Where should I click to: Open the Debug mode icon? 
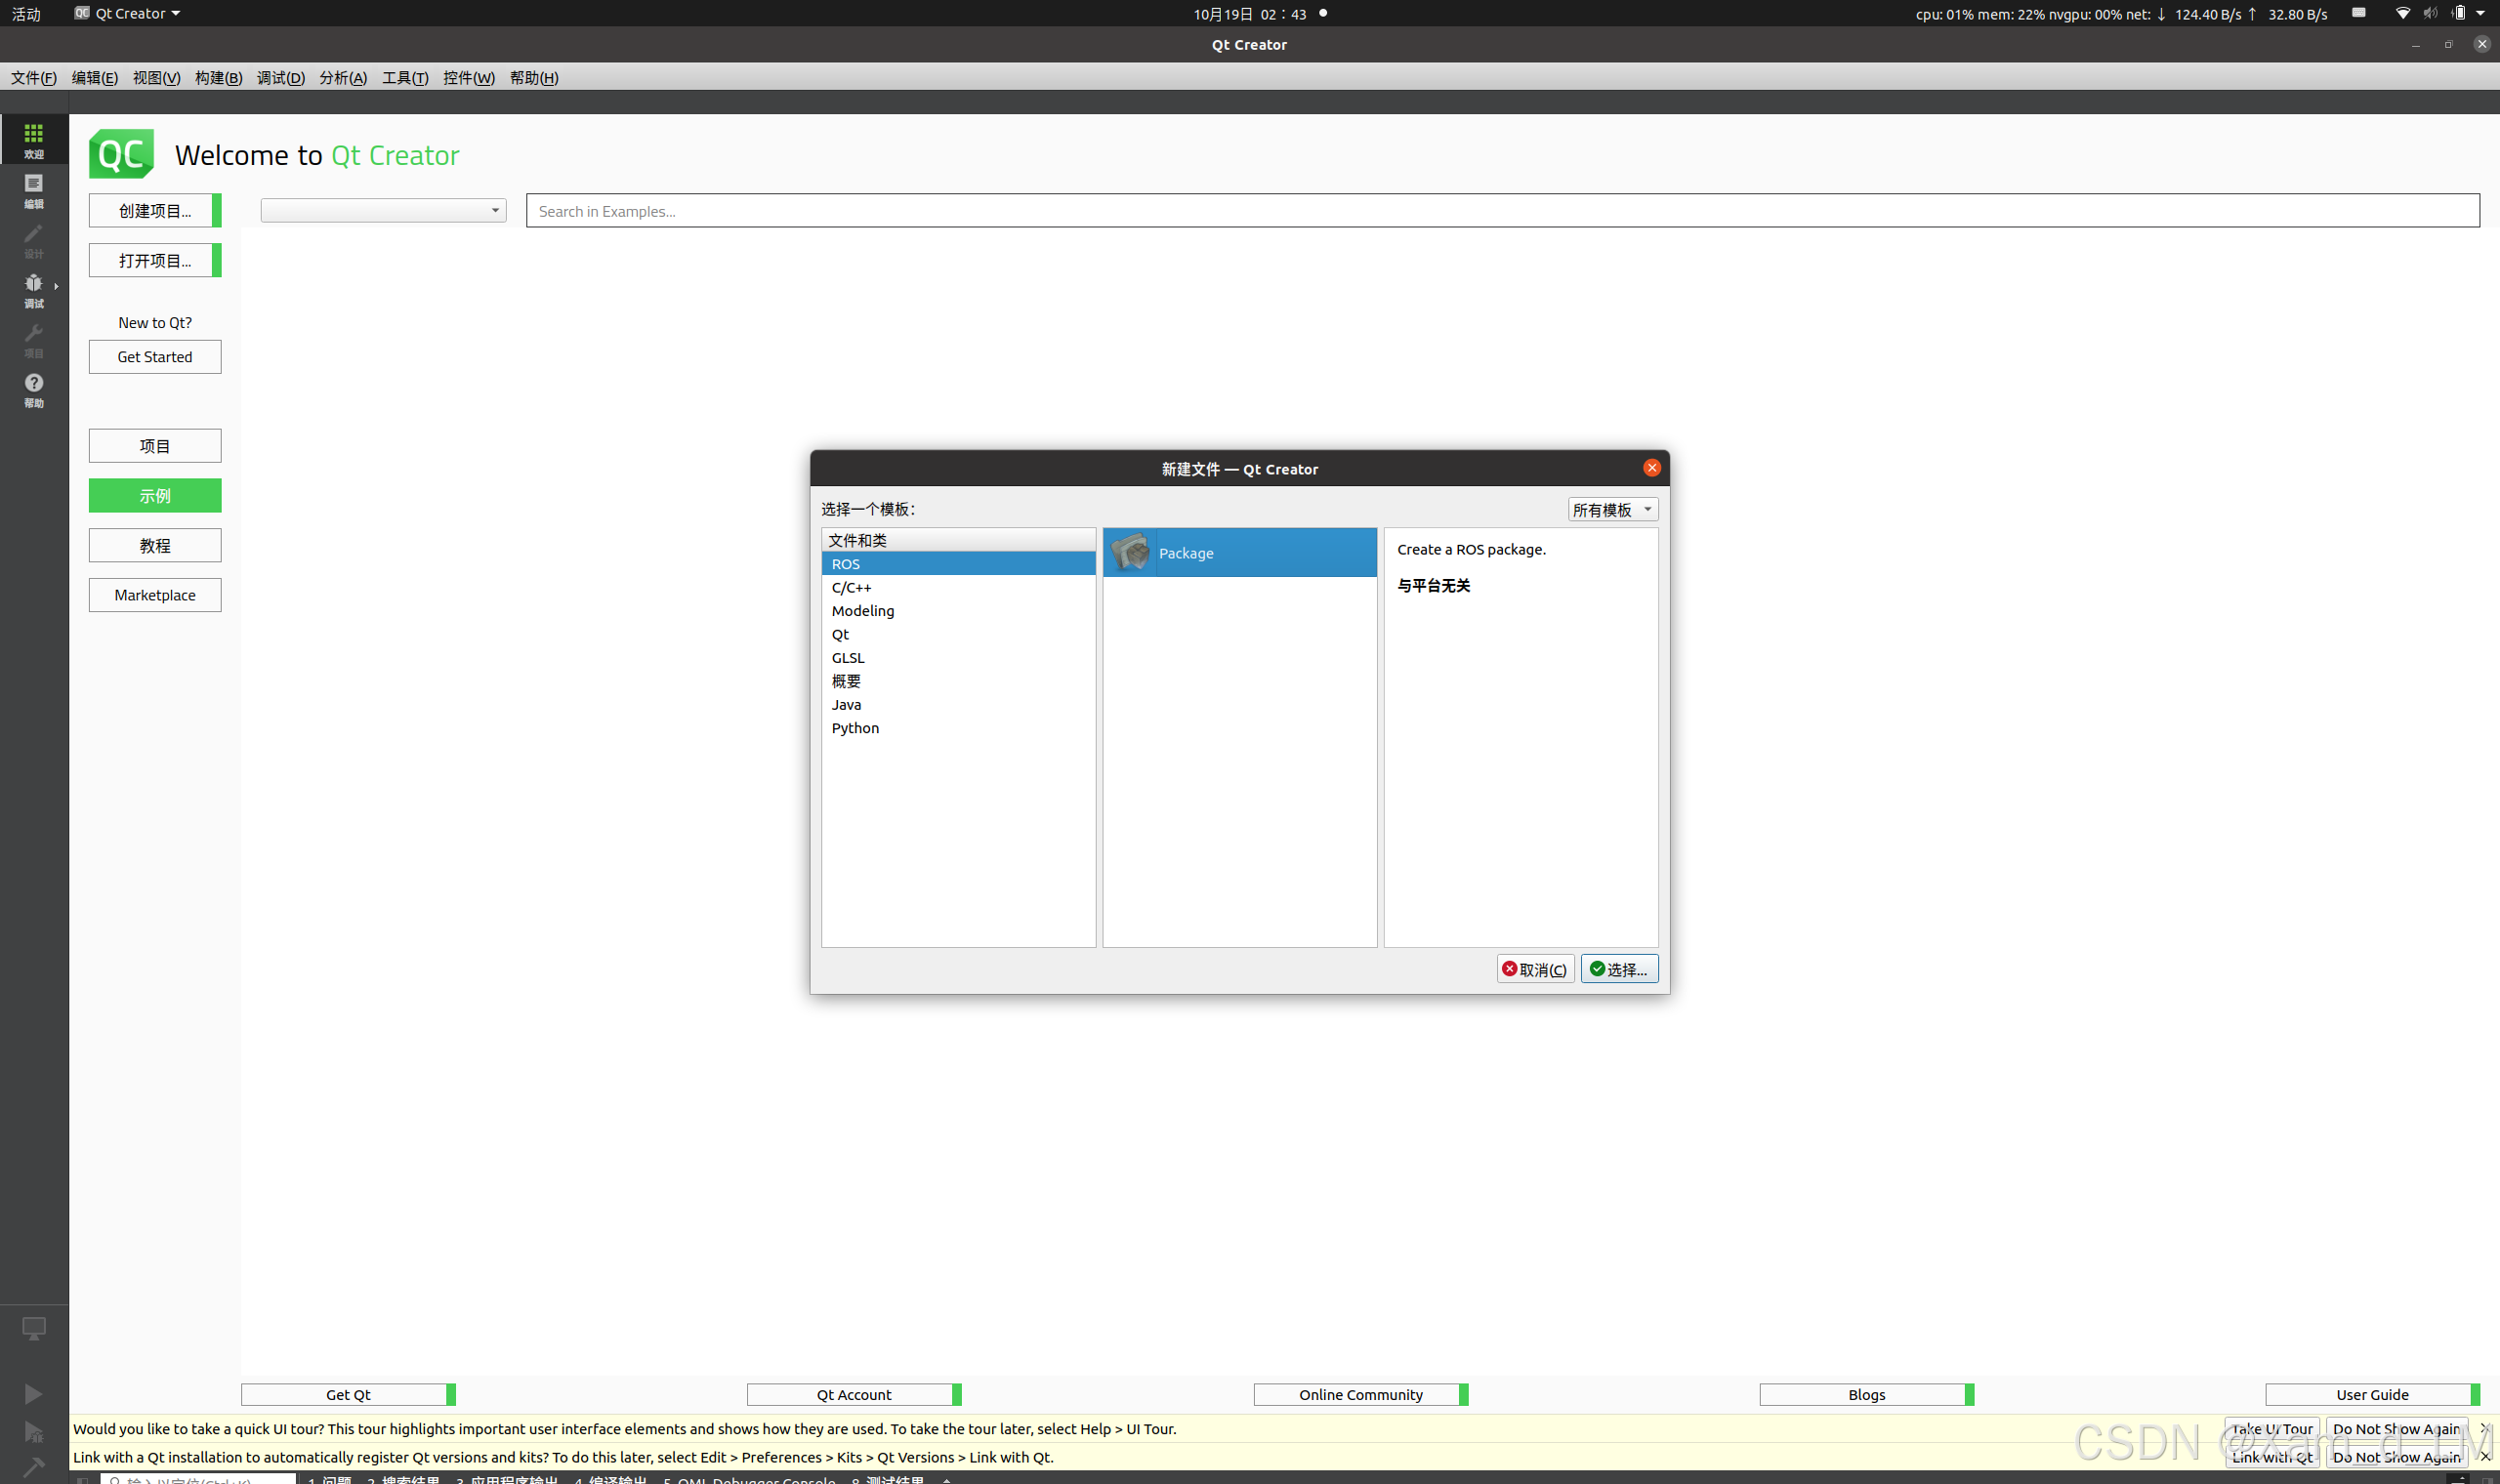pyautogui.click(x=34, y=288)
